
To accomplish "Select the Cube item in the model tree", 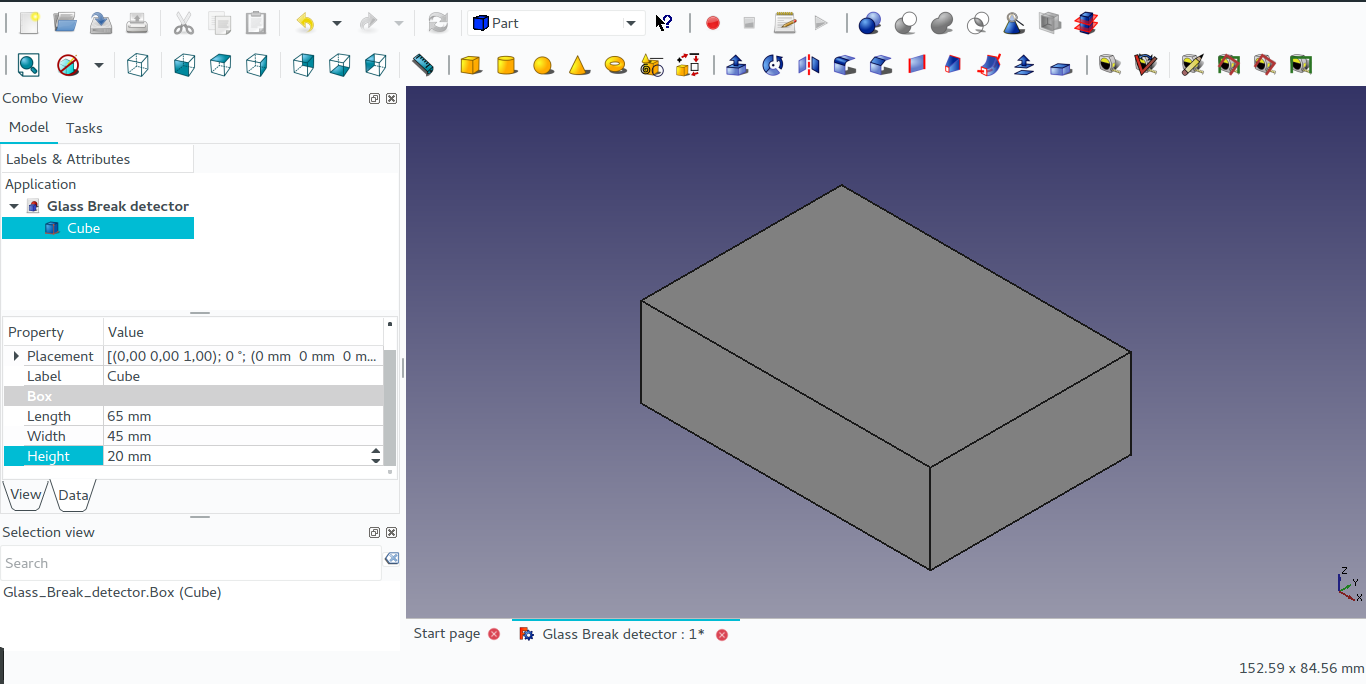I will (83, 228).
